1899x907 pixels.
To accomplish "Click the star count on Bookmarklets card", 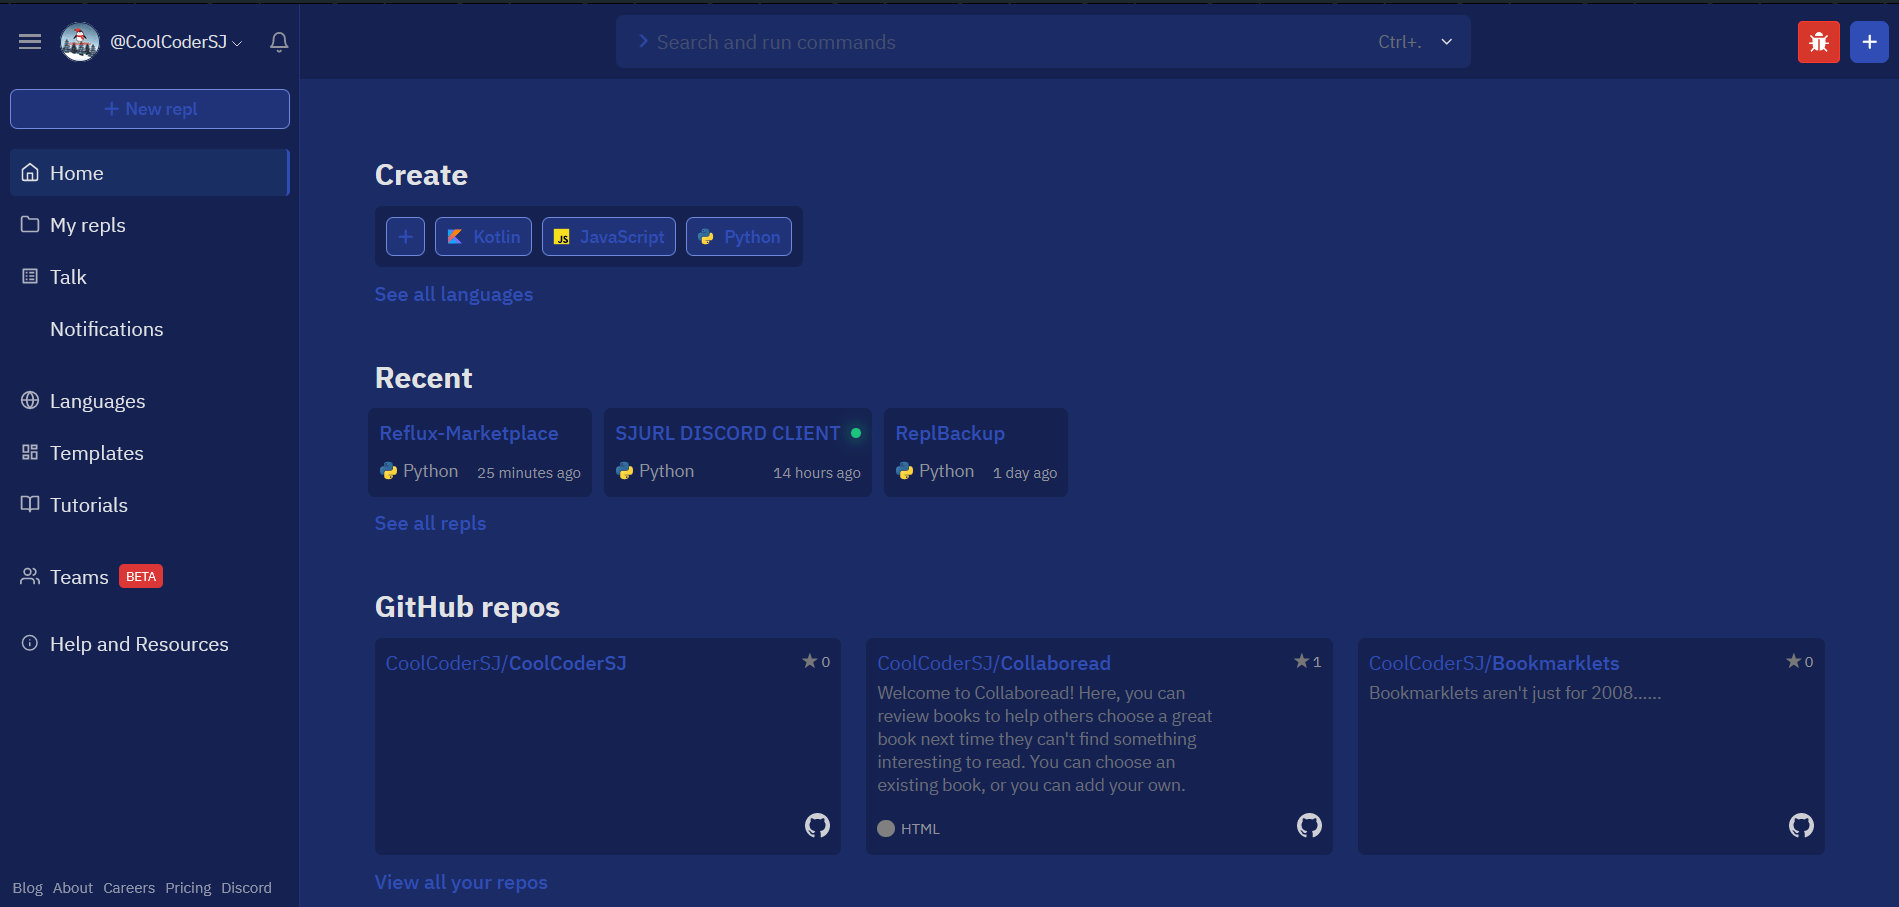I will (x=1800, y=661).
